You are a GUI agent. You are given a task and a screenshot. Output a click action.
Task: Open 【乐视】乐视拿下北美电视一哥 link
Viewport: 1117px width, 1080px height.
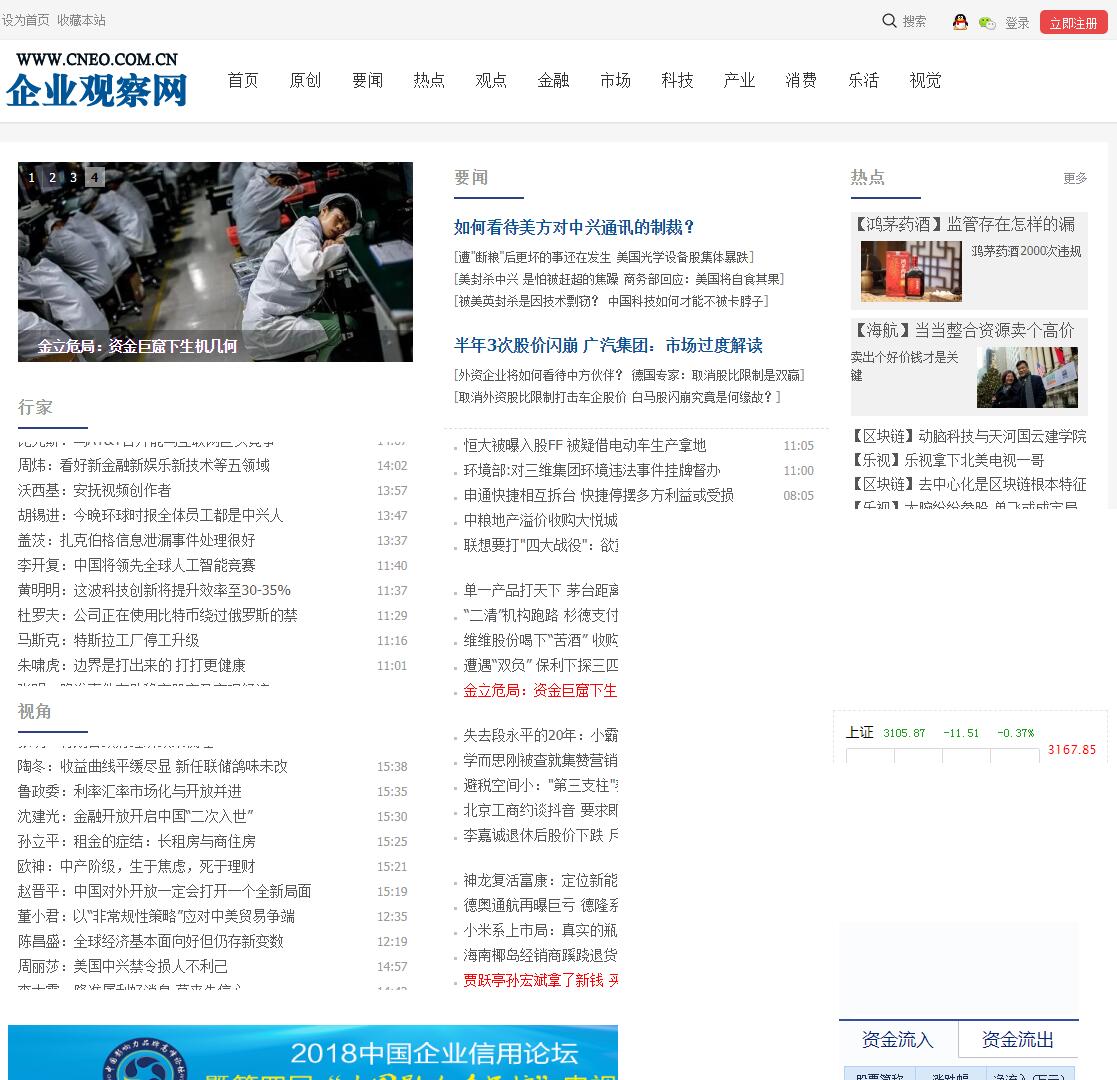pyautogui.click(x=948, y=460)
